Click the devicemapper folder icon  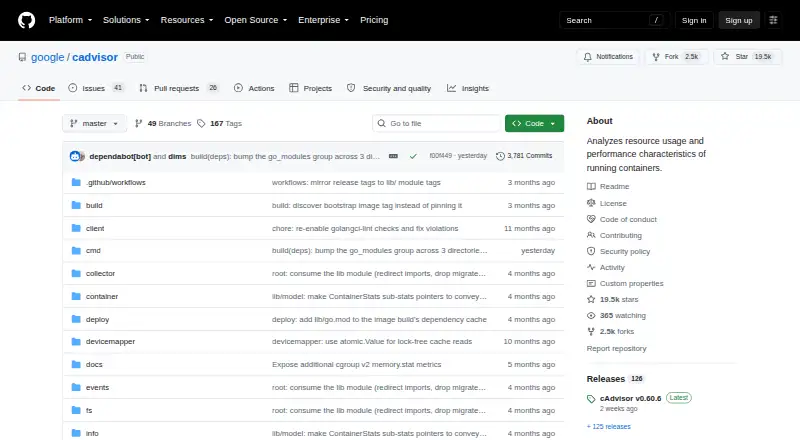tap(76, 341)
